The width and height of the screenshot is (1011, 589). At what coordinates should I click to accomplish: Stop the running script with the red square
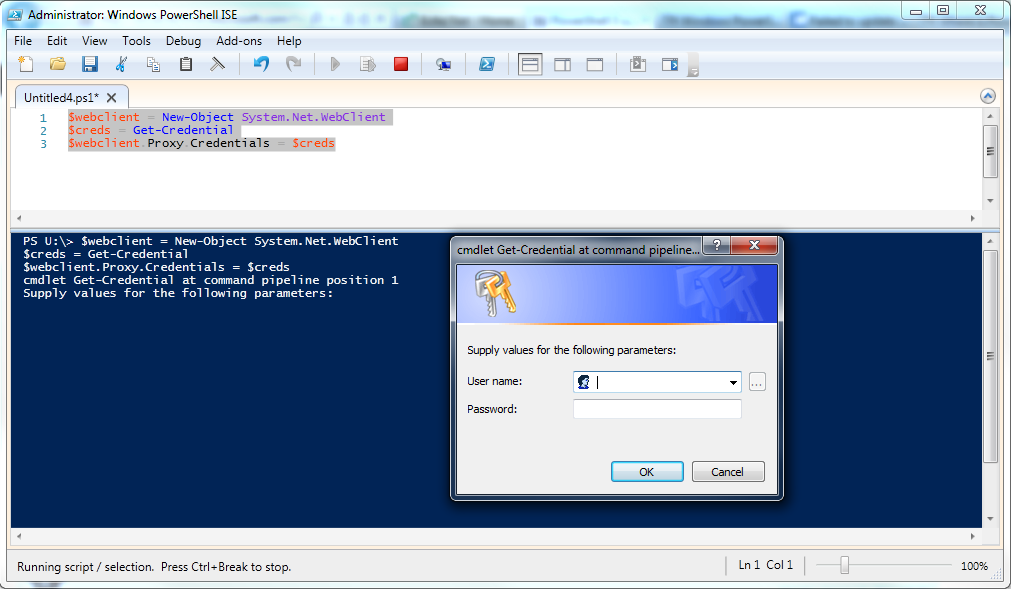click(x=401, y=64)
